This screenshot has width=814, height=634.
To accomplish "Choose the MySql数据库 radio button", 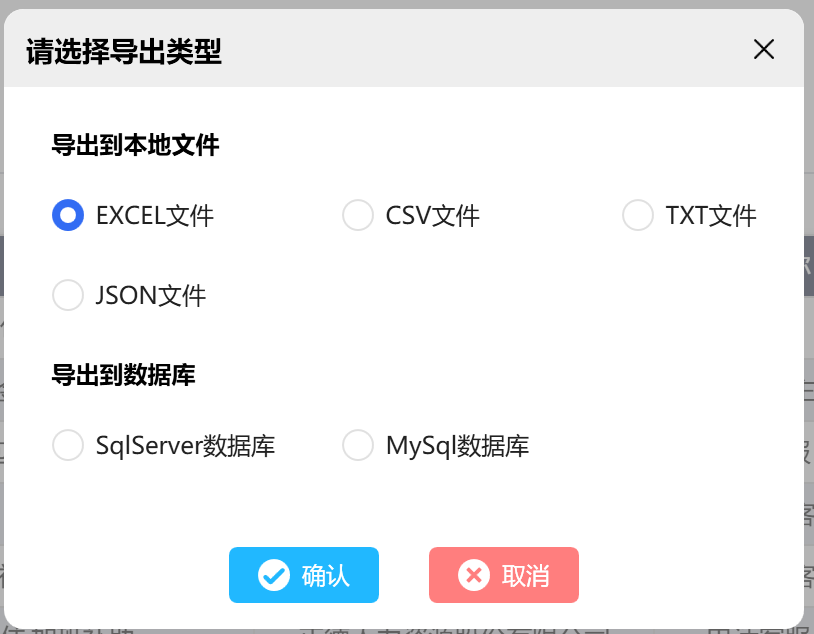I will [x=358, y=445].
